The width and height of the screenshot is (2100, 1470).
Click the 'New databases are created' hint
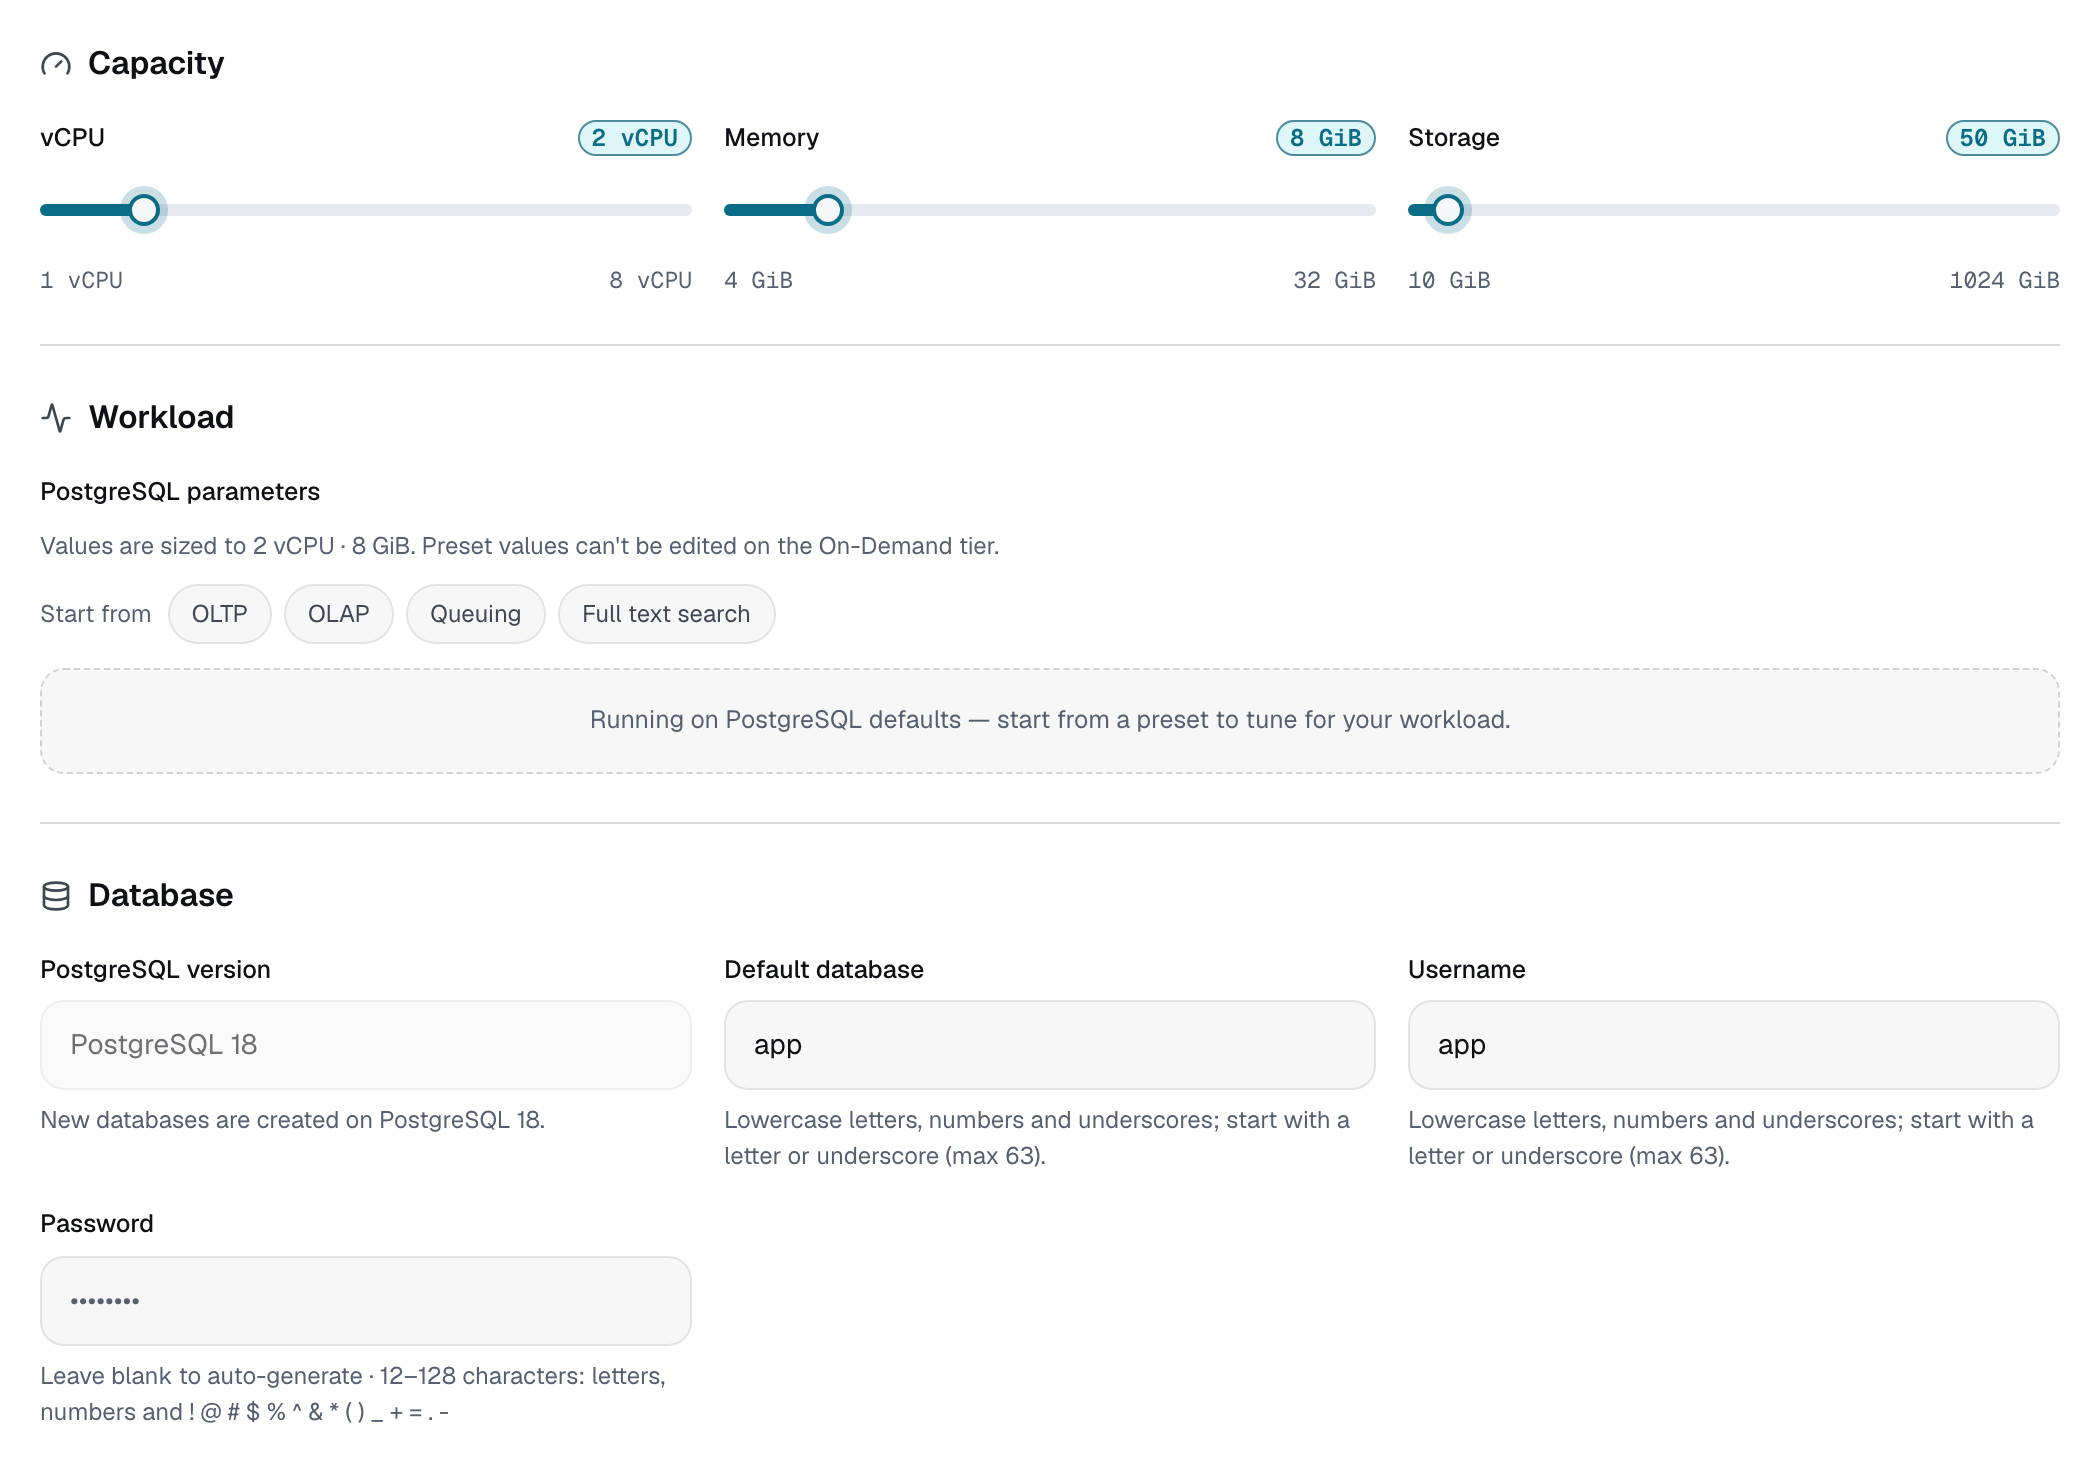pos(293,1120)
